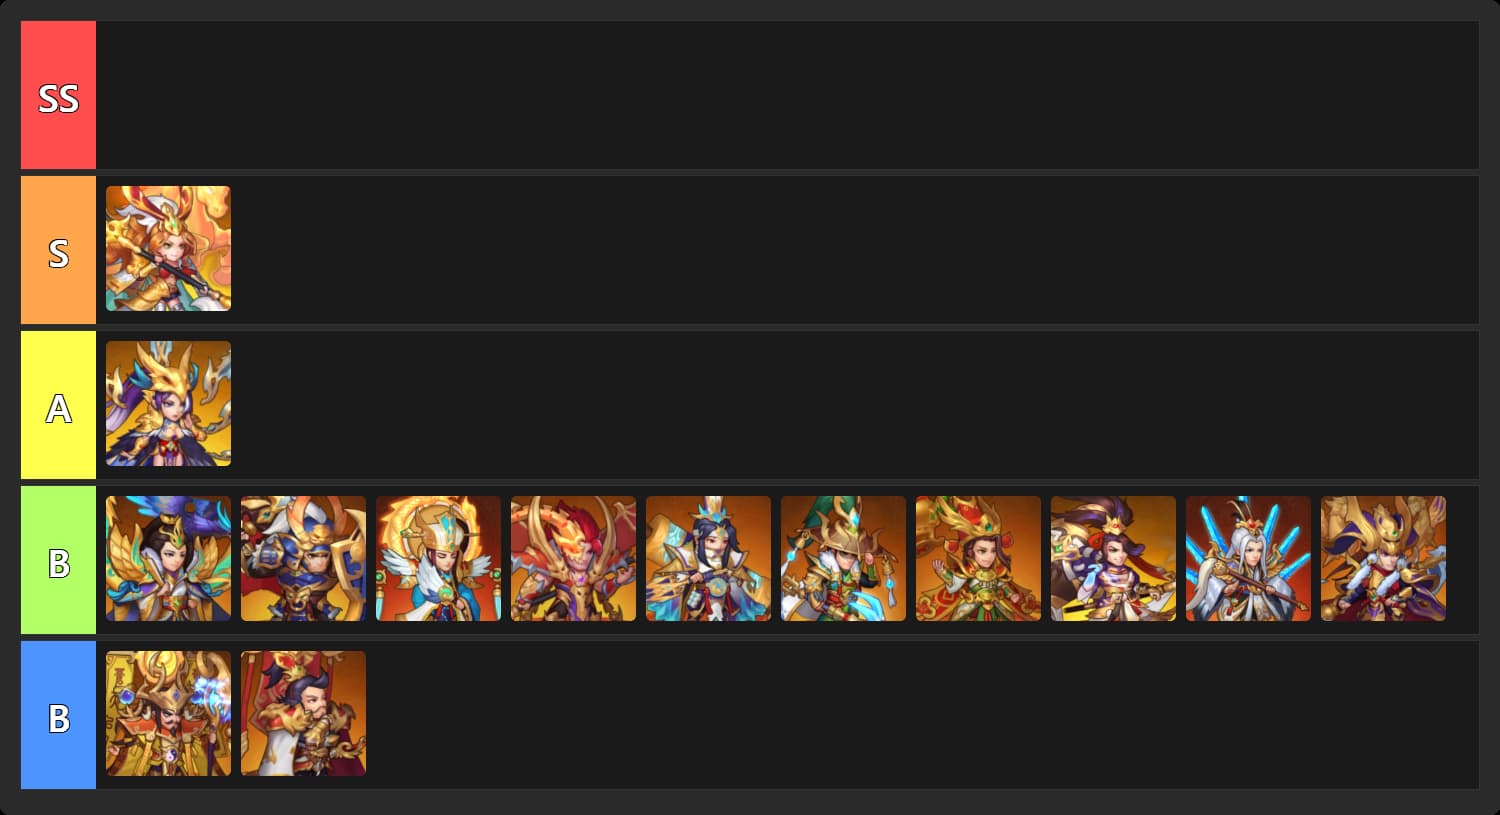
Task: Select the green B tier label
Action: (x=58, y=560)
